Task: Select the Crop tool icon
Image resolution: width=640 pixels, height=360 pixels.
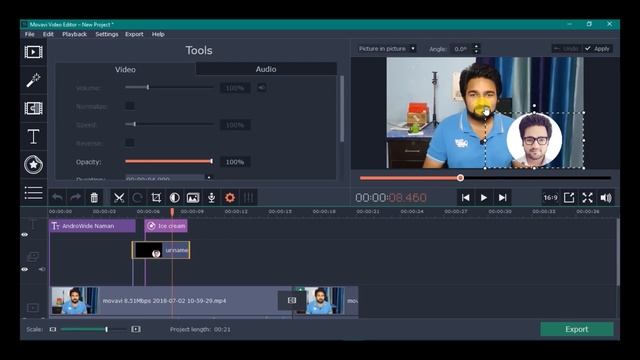Action: [156, 198]
